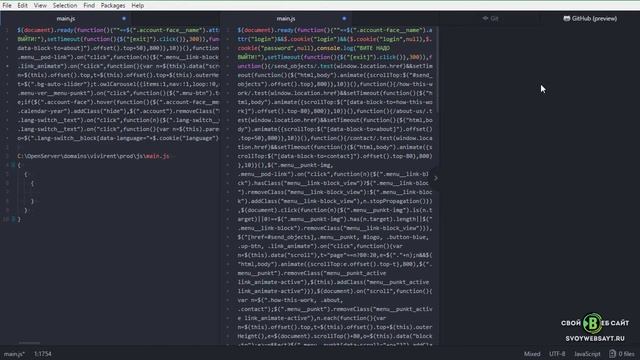
Task: Open the GitHub (preview) tab
Action: 590,18
